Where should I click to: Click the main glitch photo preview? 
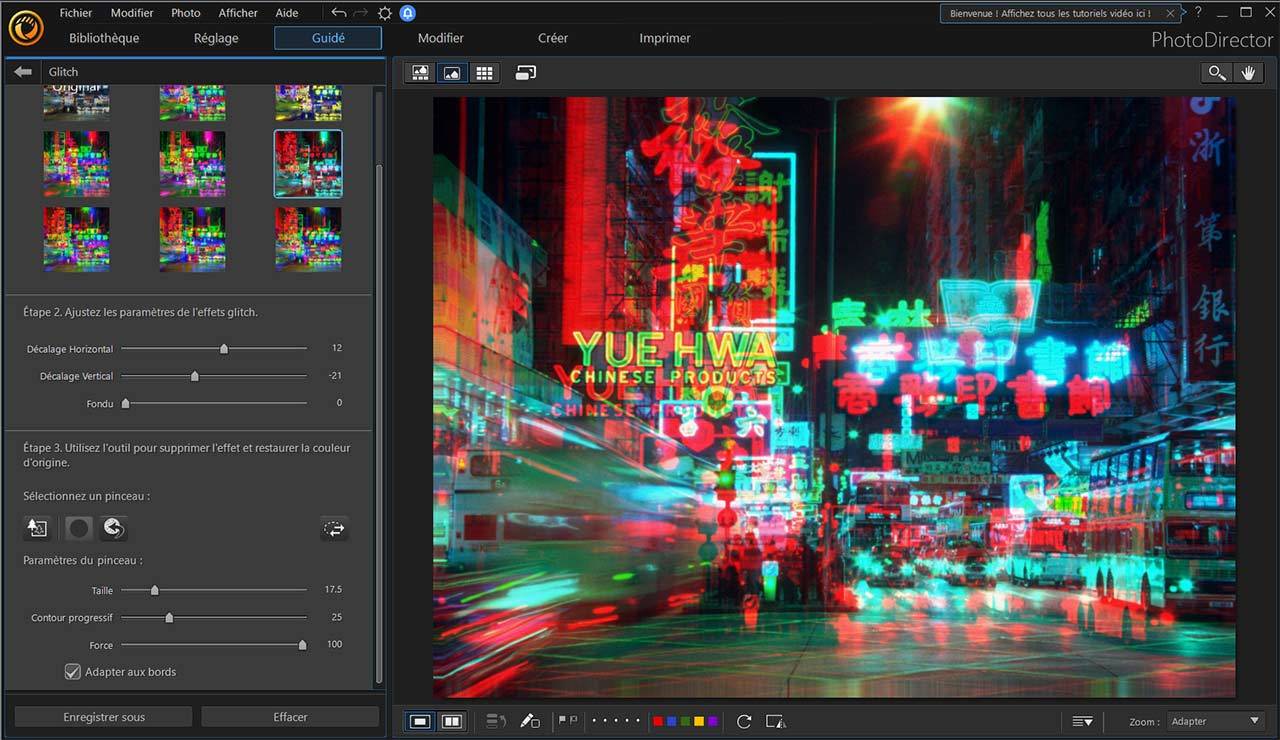[834, 397]
